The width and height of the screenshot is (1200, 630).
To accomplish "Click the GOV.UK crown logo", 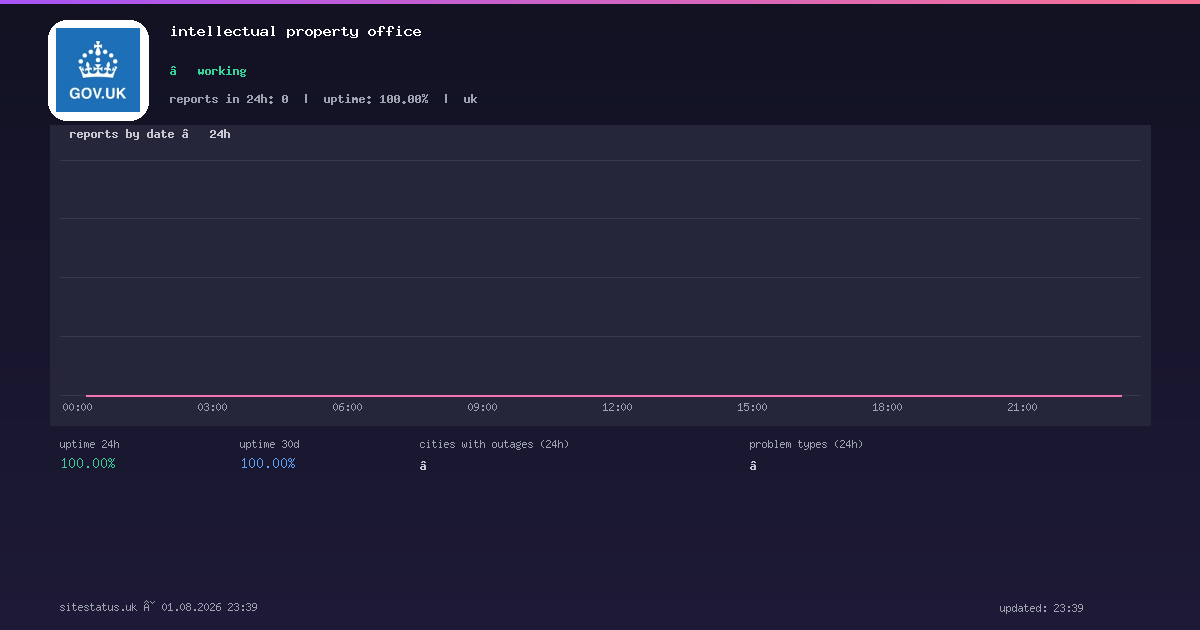I will 98,70.
